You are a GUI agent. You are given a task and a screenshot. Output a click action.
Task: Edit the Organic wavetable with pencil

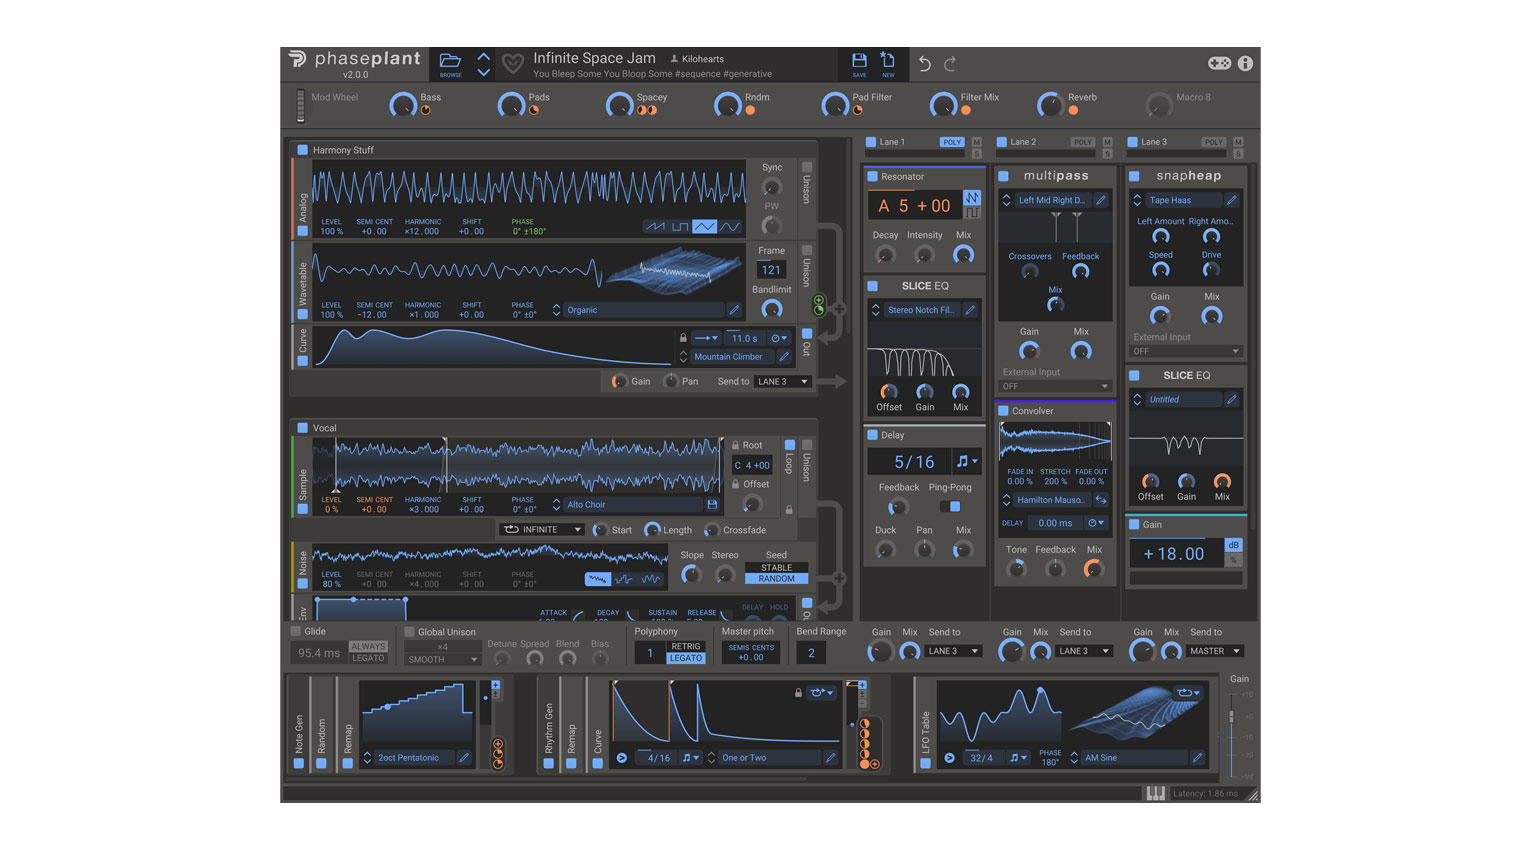tap(734, 310)
